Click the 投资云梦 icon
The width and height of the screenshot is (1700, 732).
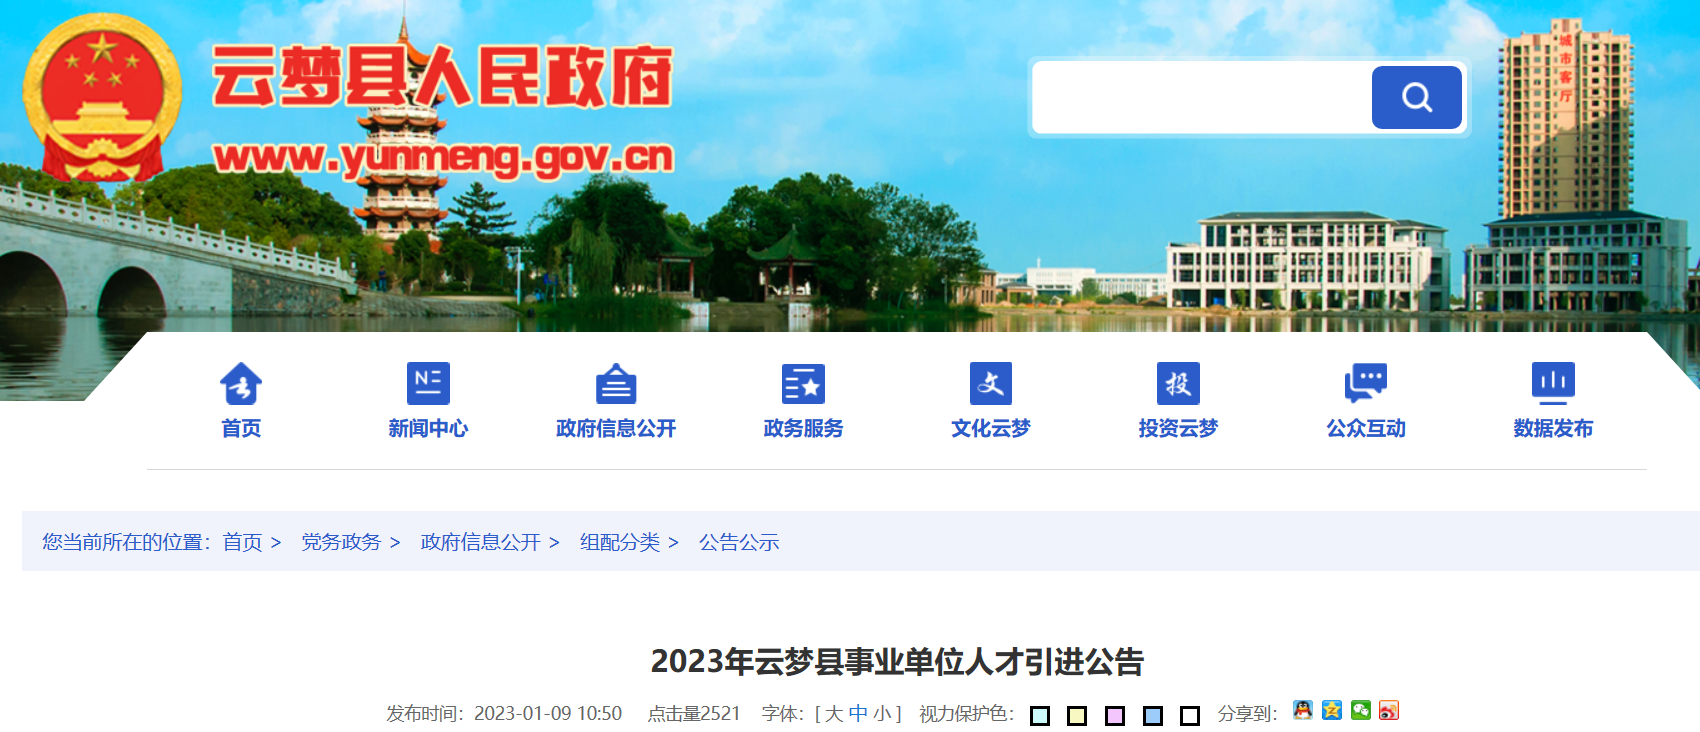1178,383
